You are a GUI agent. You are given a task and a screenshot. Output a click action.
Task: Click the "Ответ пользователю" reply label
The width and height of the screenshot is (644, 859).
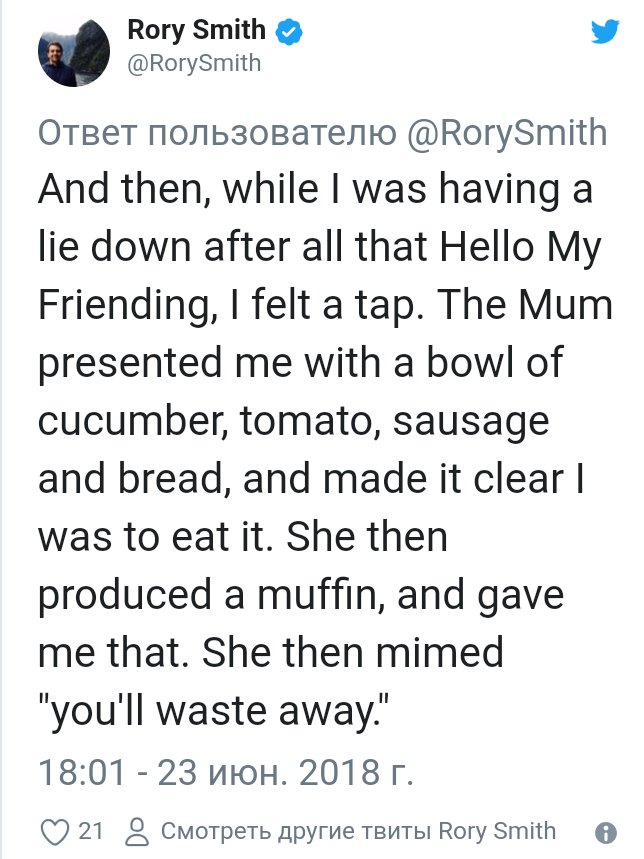(219, 133)
